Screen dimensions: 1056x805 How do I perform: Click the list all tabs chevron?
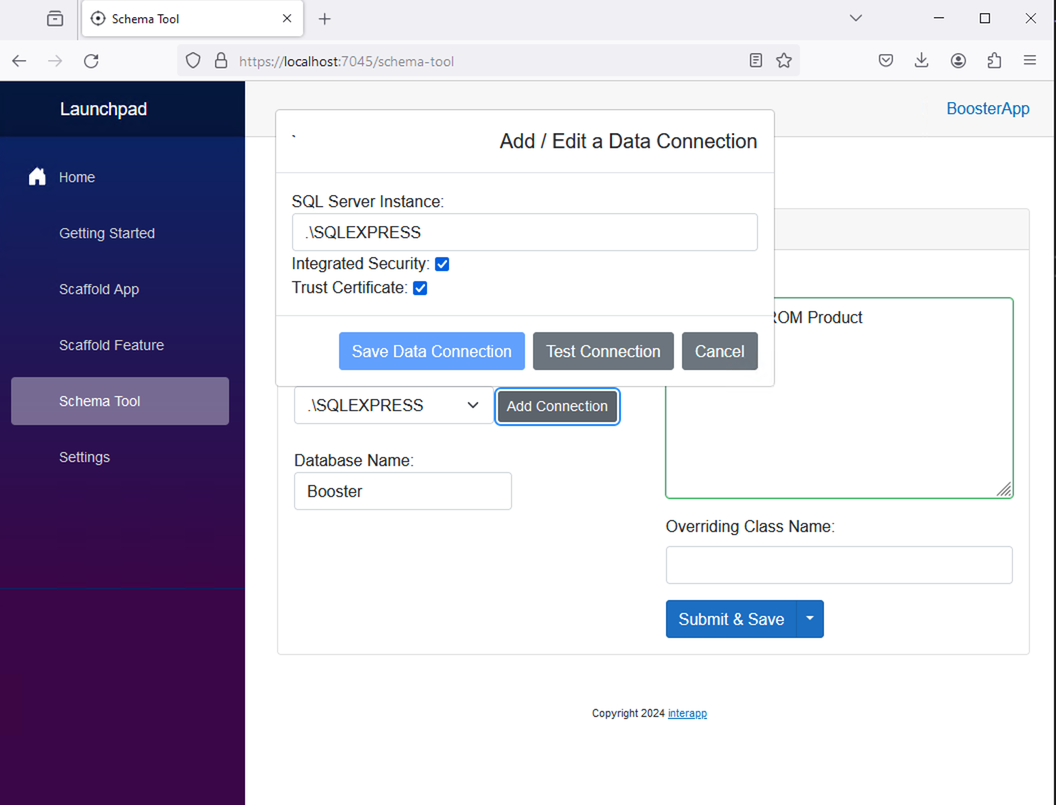tap(856, 18)
